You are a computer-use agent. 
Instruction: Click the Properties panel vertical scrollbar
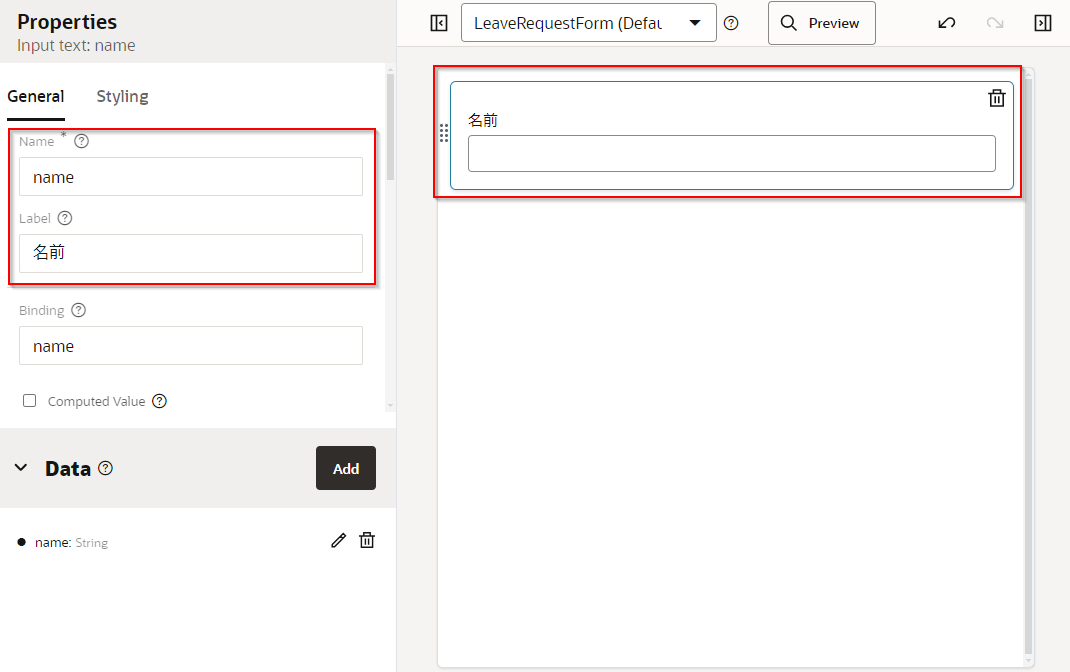coord(390,130)
